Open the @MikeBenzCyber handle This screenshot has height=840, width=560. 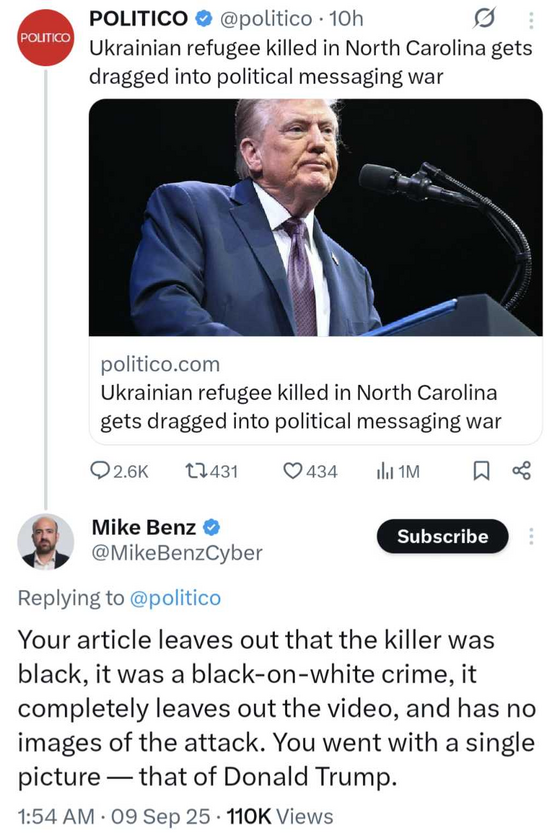177,553
